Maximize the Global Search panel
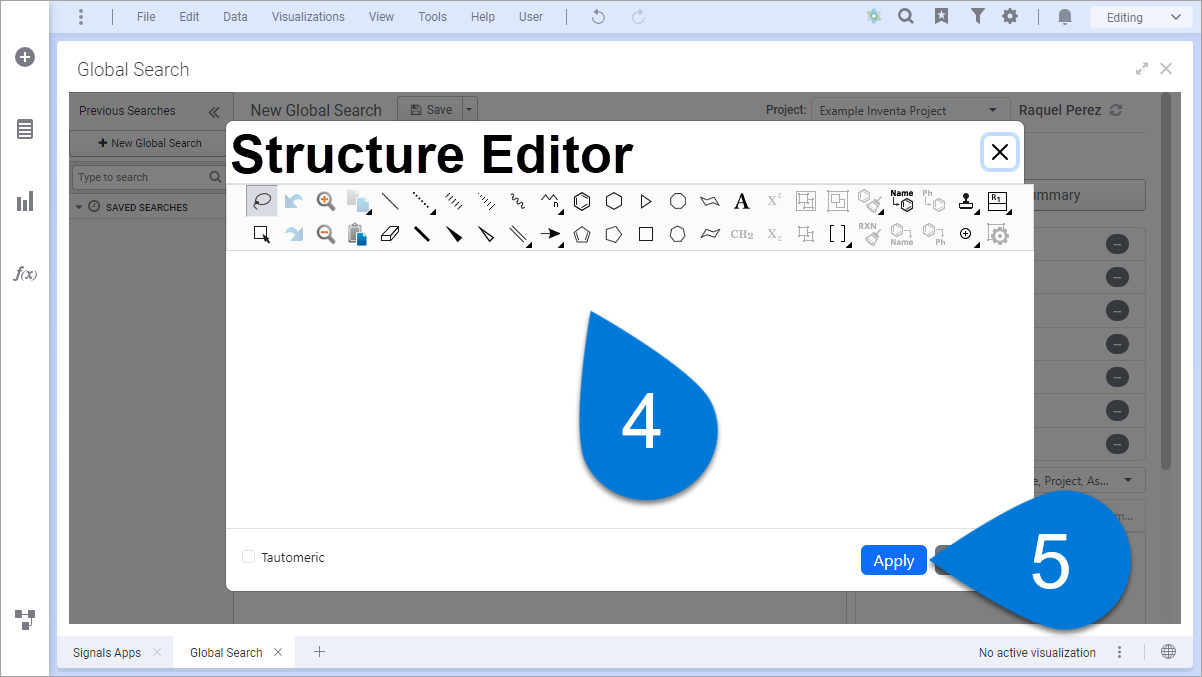This screenshot has height=677, width=1202. coord(1142,69)
